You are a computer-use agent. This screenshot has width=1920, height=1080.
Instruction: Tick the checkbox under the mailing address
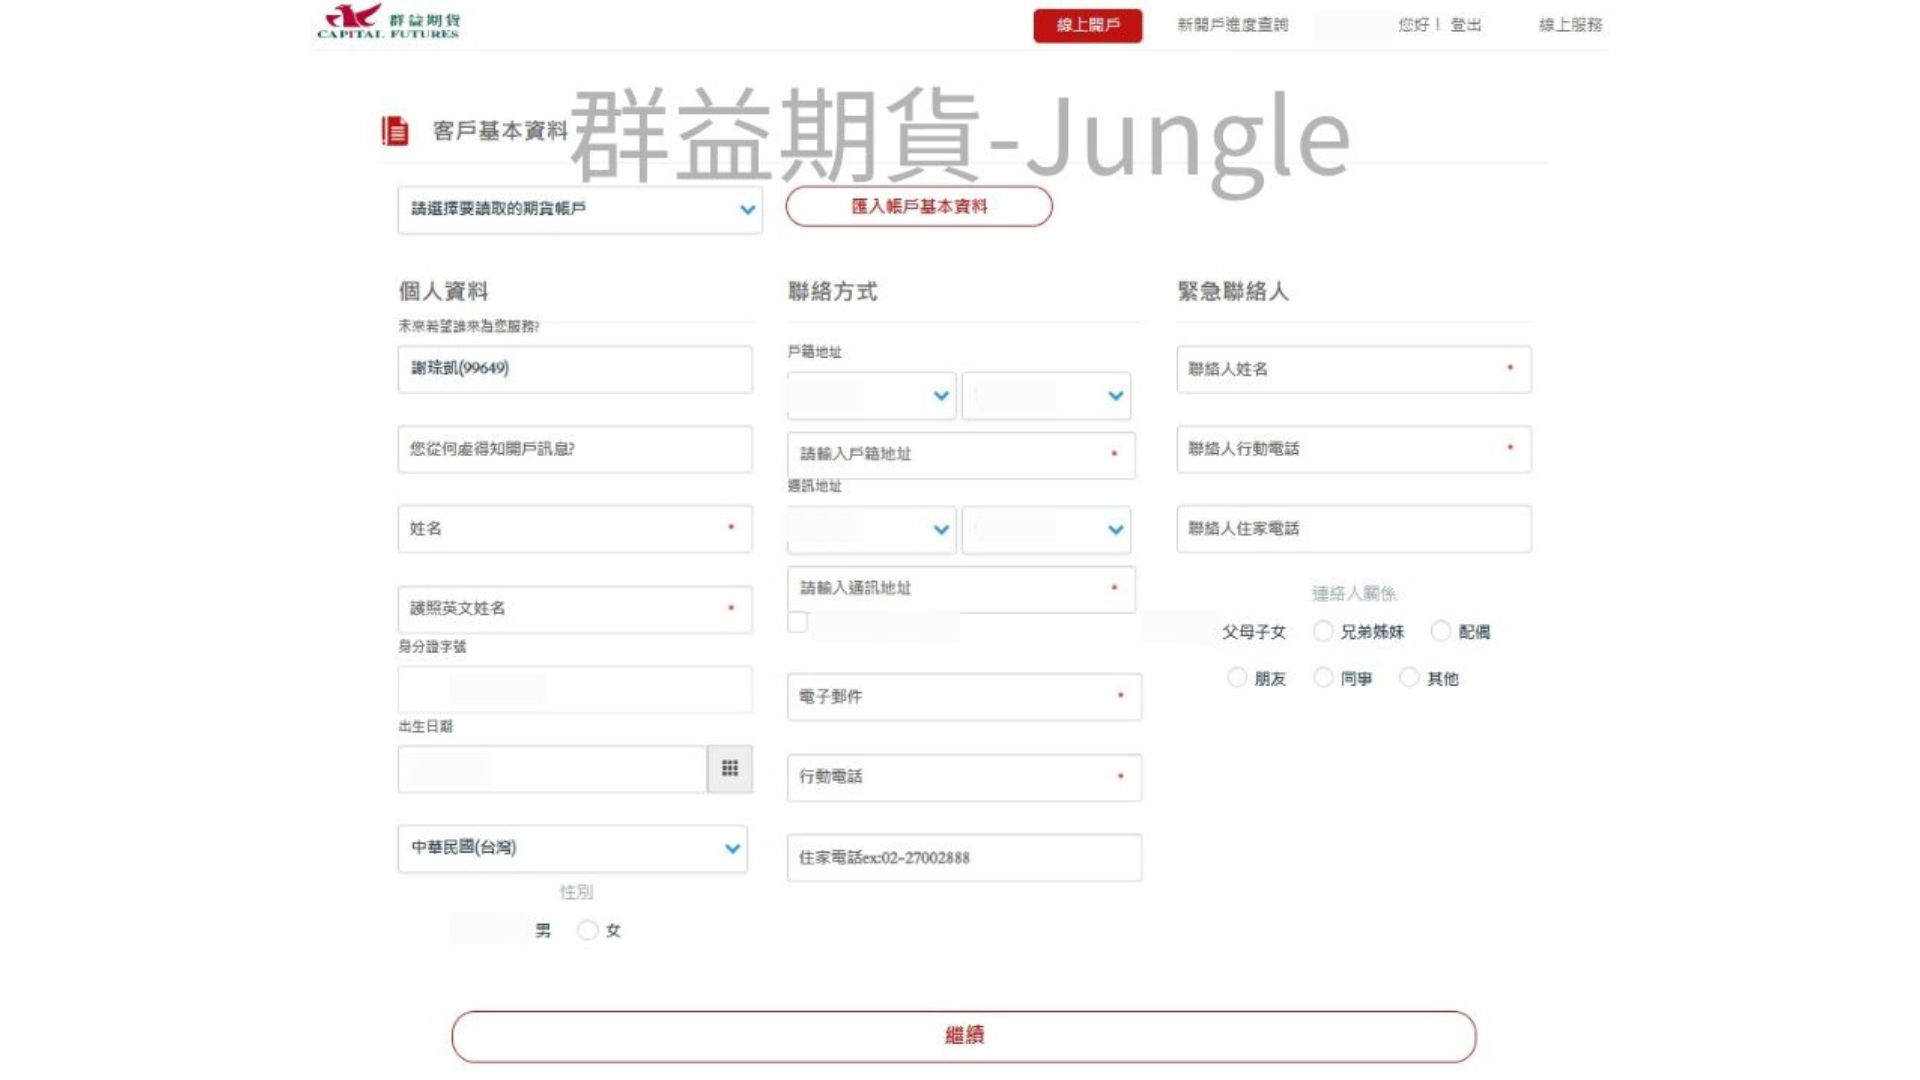[x=797, y=622]
